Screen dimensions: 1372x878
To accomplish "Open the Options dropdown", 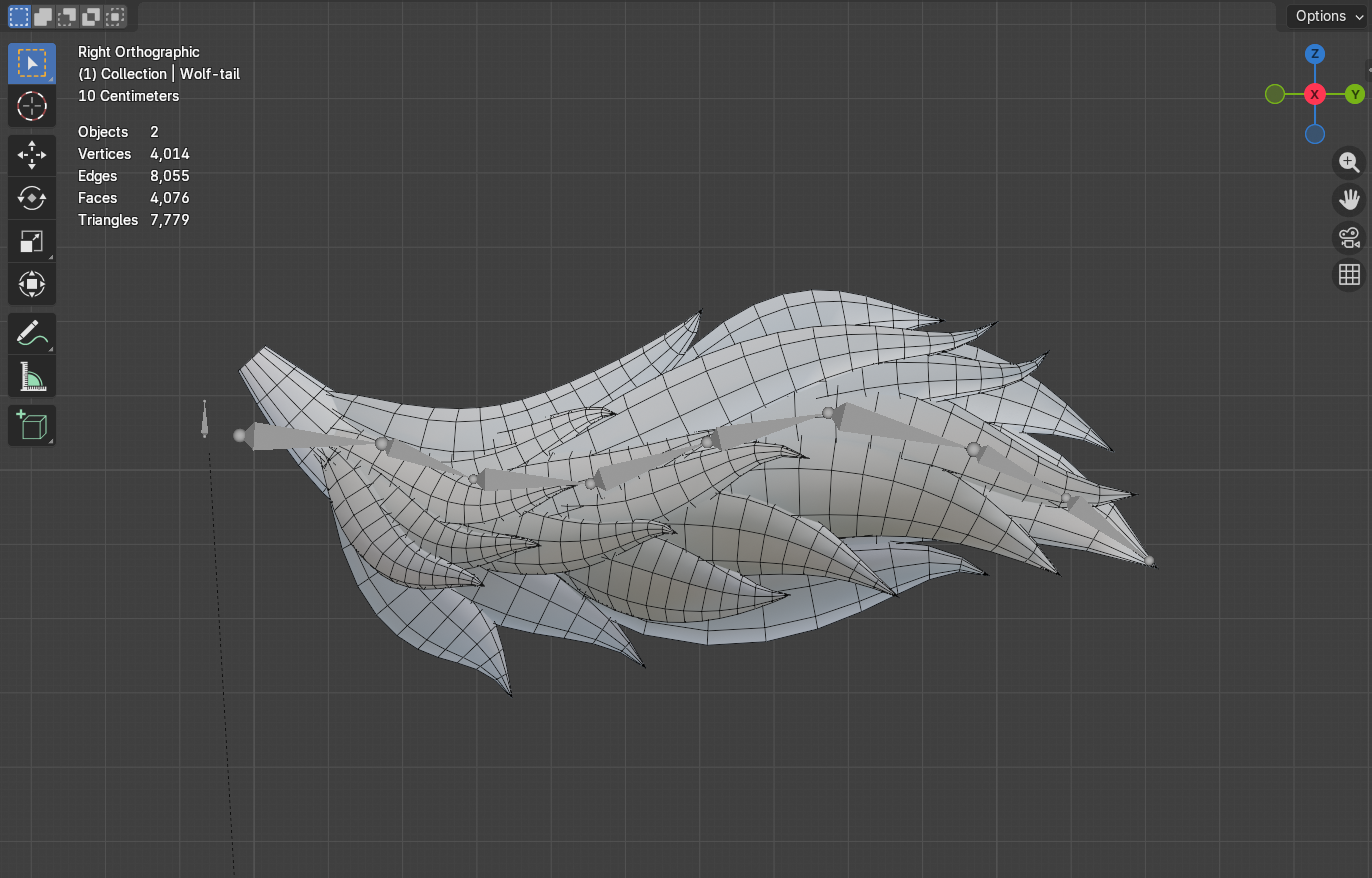I will pos(1326,16).
